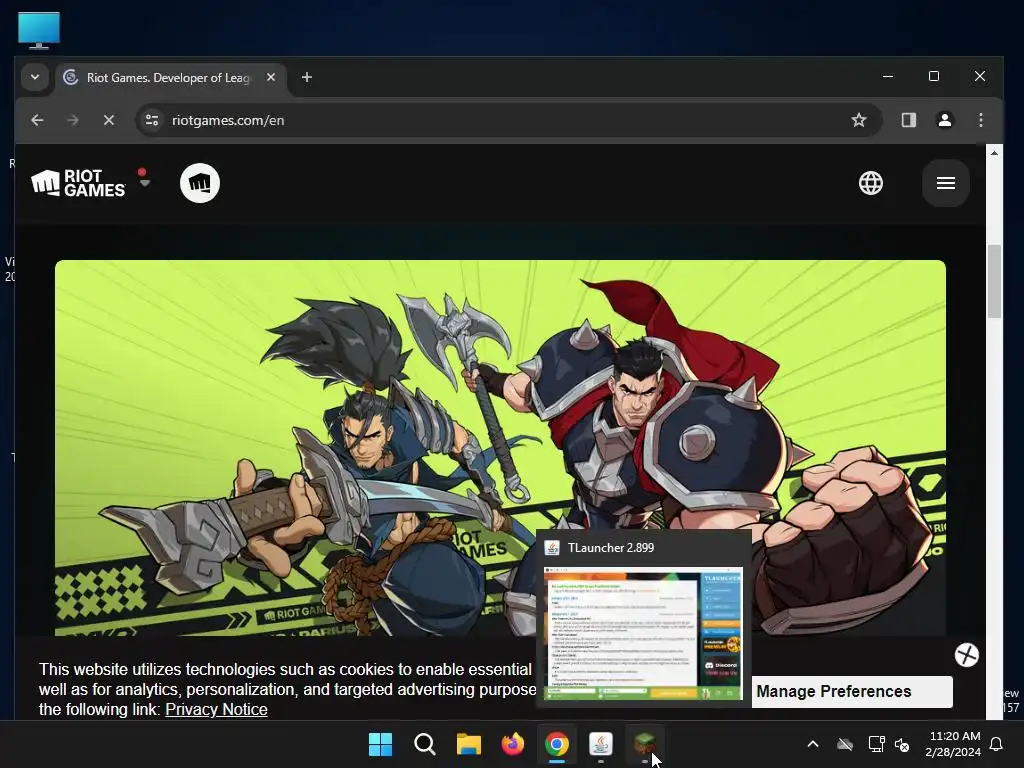This screenshot has height=768, width=1024.
Task: Click Manage Preferences button
Action: (852, 692)
